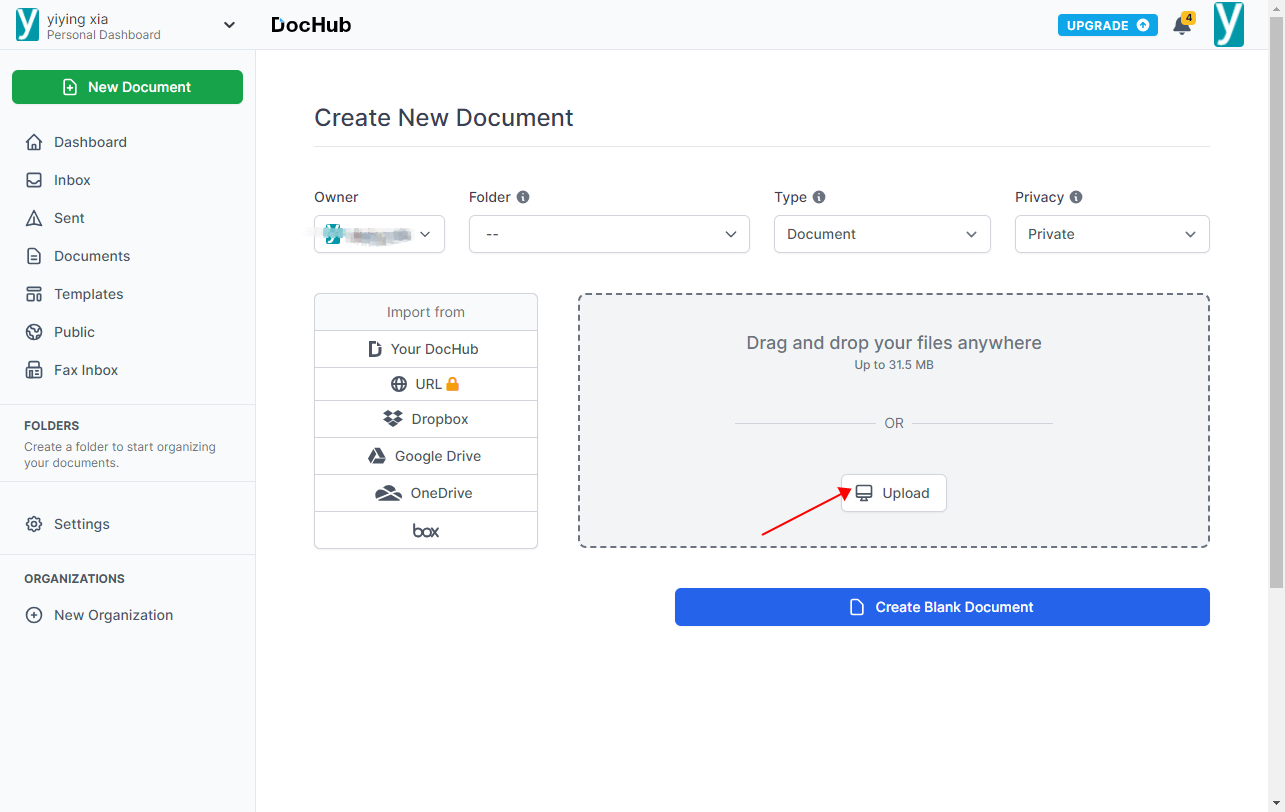Click the green New Document button
Screen dimensions: 1285x812
pyautogui.click(x=127, y=87)
